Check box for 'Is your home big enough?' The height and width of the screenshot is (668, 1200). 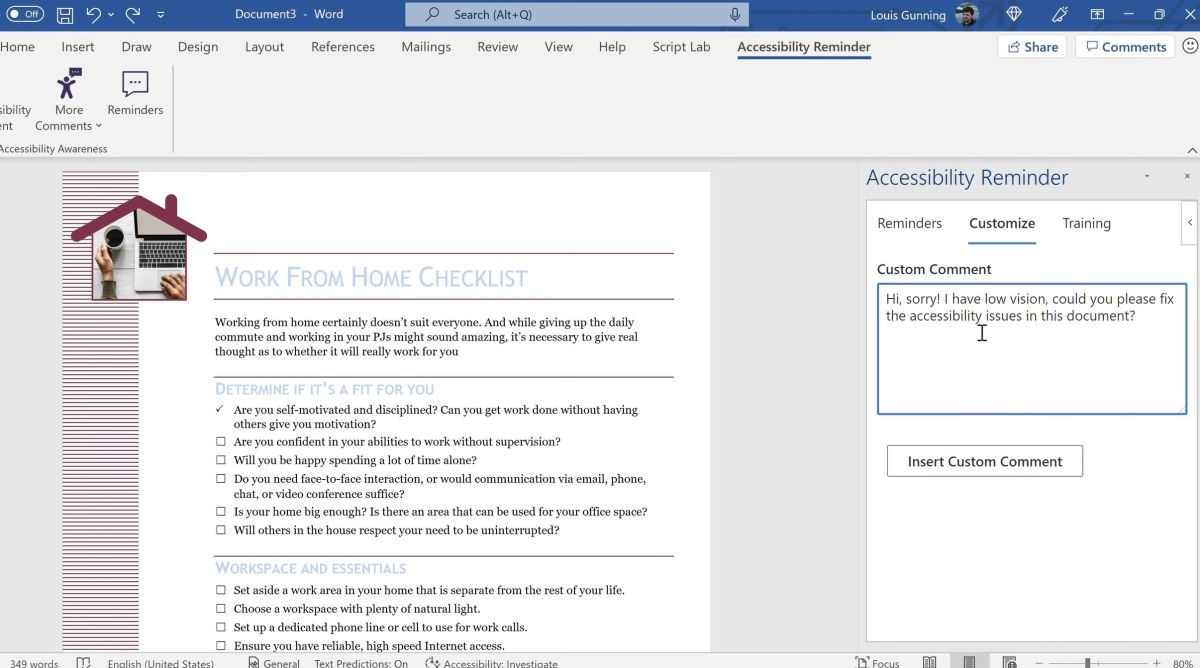pyautogui.click(x=221, y=512)
